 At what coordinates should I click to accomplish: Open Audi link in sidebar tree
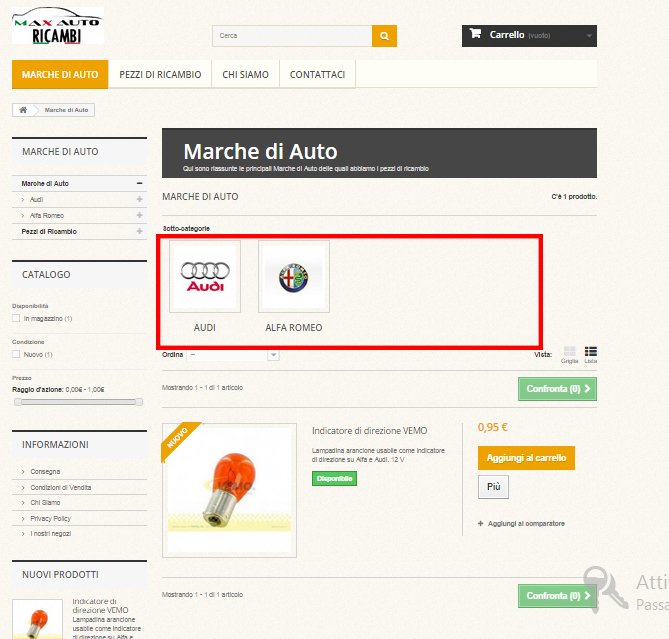[37, 200]
